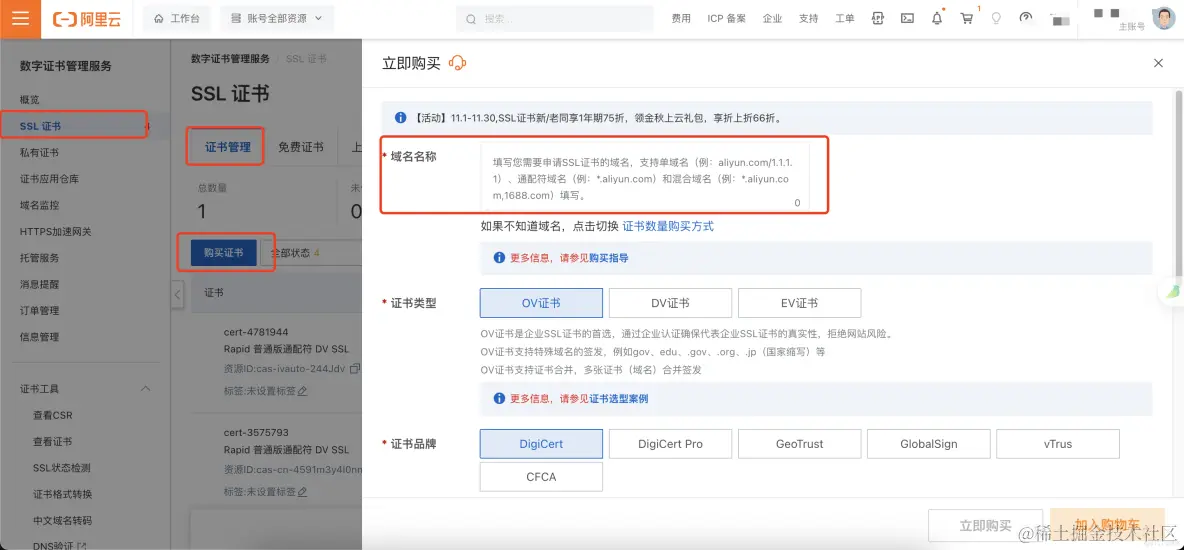Switch to 免费证书 tab

point(301,147)
